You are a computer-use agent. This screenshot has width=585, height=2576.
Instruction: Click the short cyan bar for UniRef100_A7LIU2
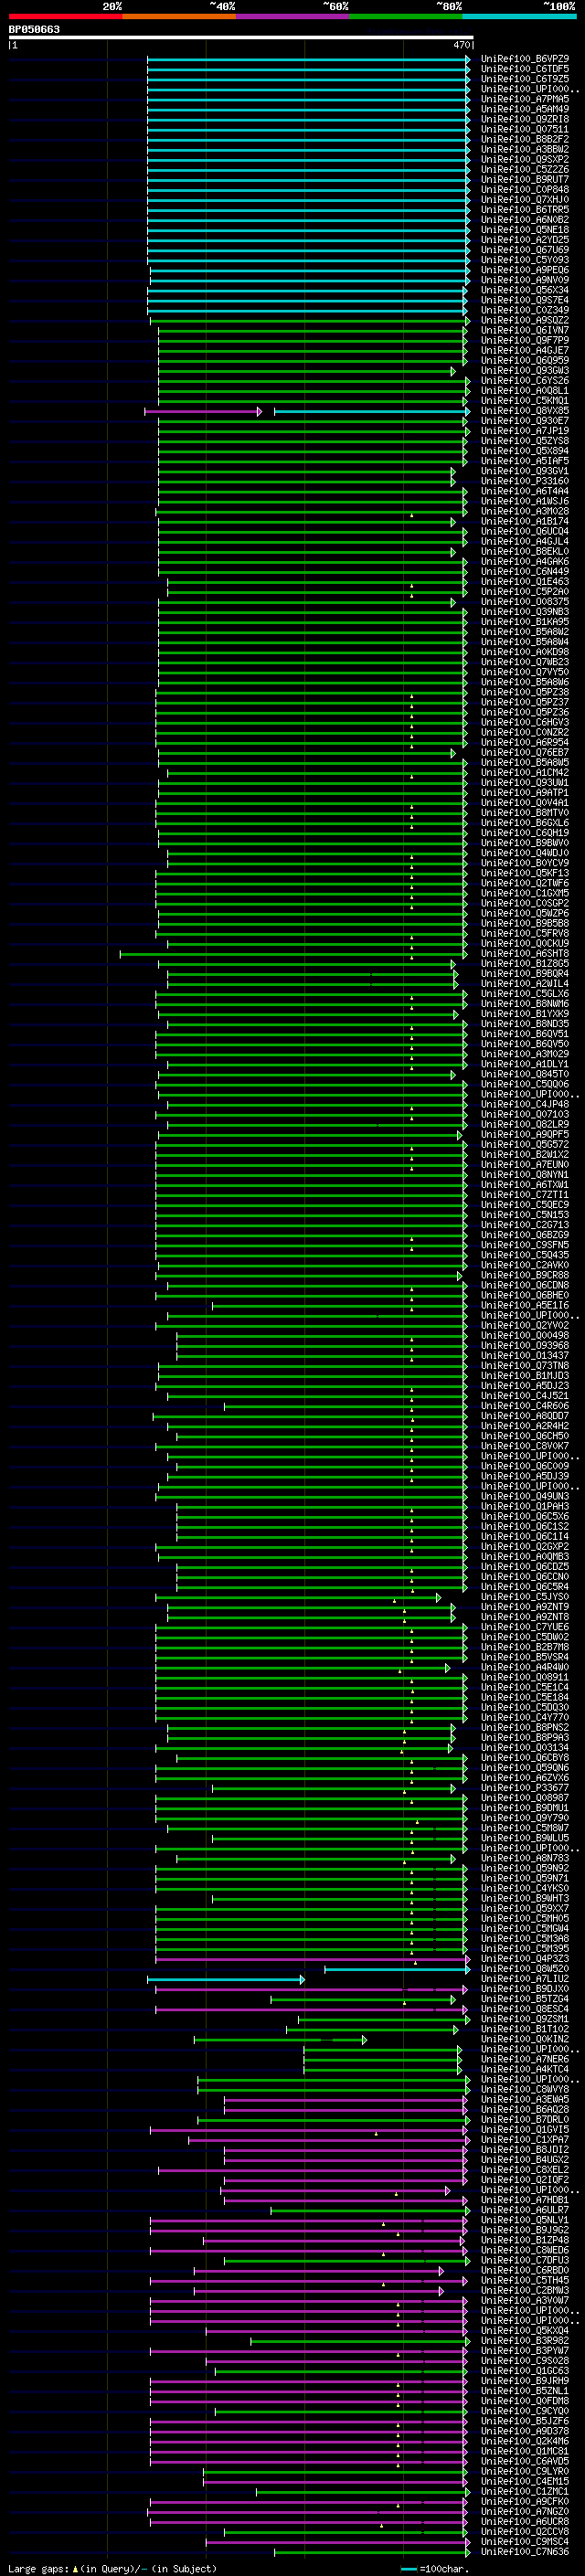tap(226, 1978)
